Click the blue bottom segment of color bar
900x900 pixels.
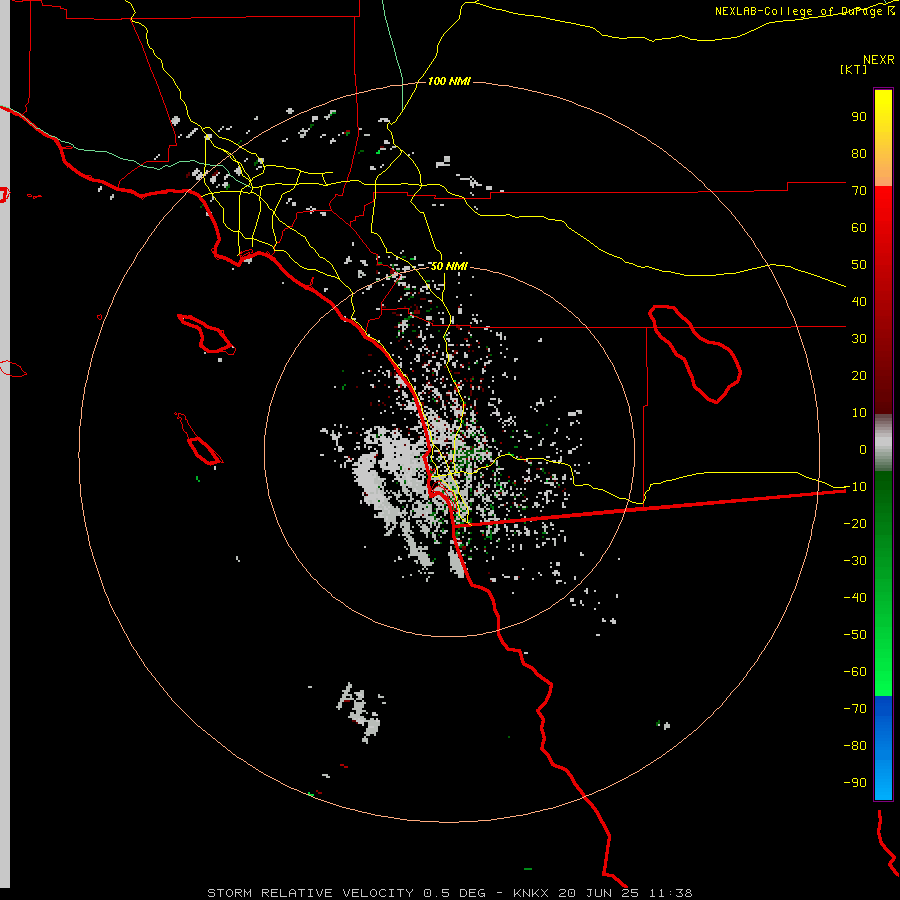[883, 748]
